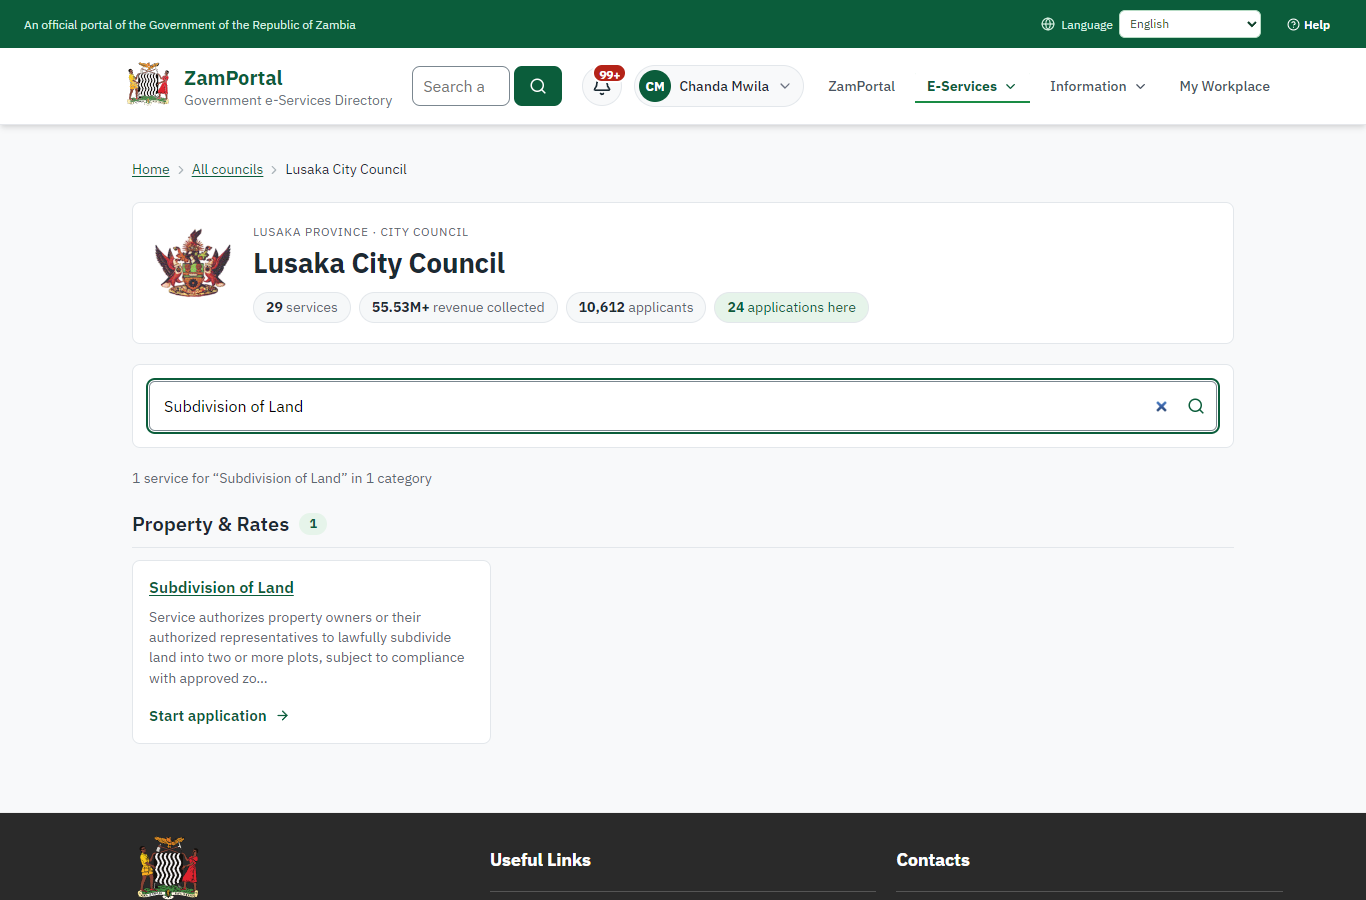Click the Lusaka City Council crest image
1366x900 pixels.
[x=193, y=263]
